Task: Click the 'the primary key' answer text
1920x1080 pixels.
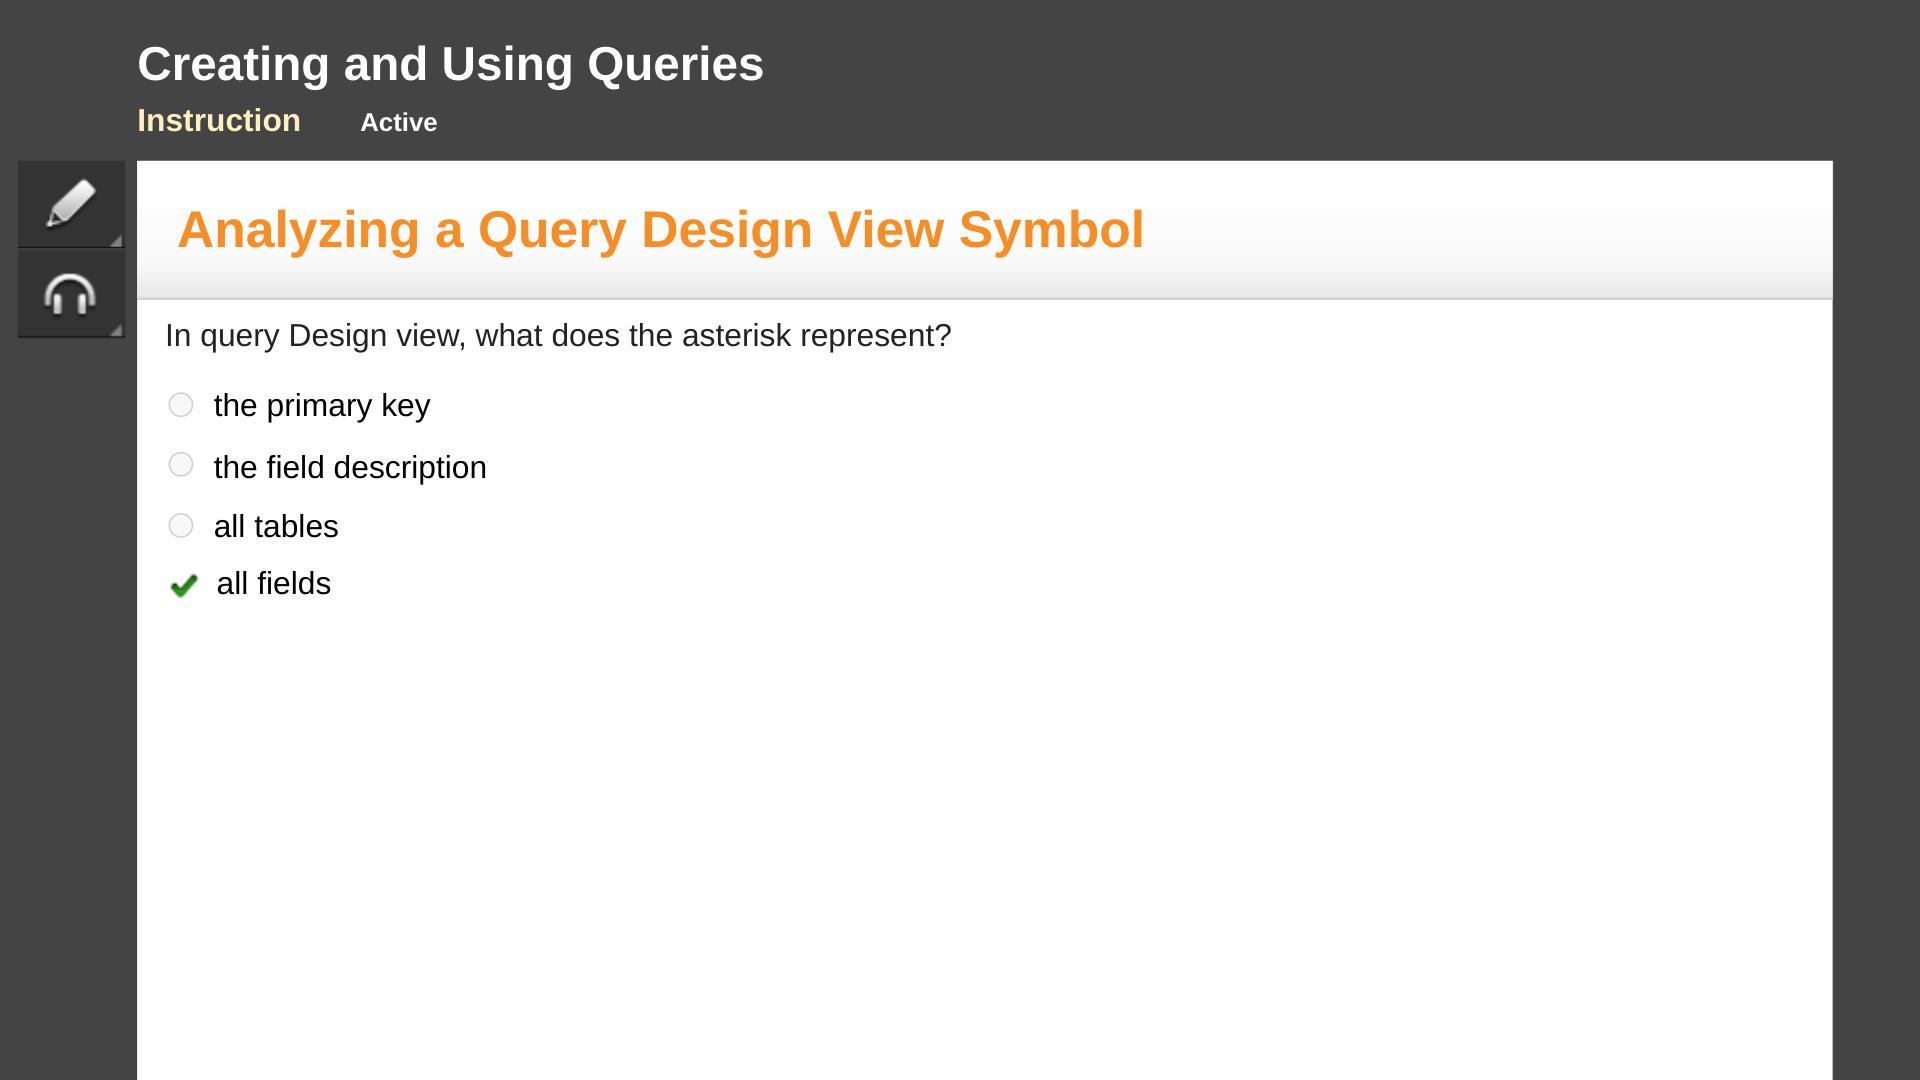Action: coord(322,406)
